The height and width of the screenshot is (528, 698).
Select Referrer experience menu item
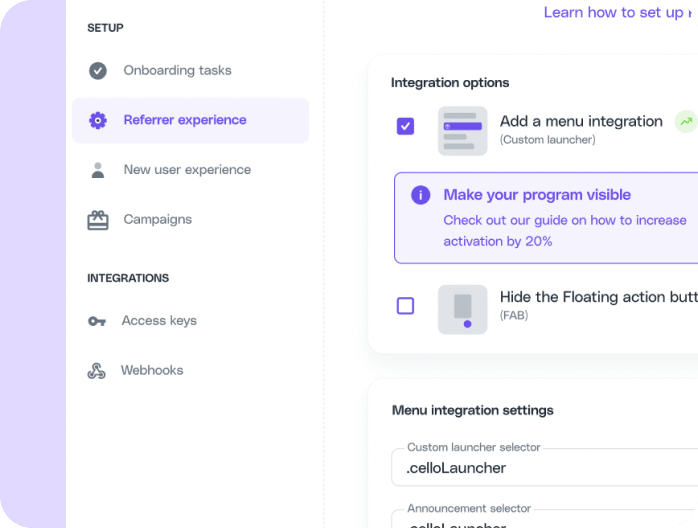pyautogui.click(x=185, y=121)
